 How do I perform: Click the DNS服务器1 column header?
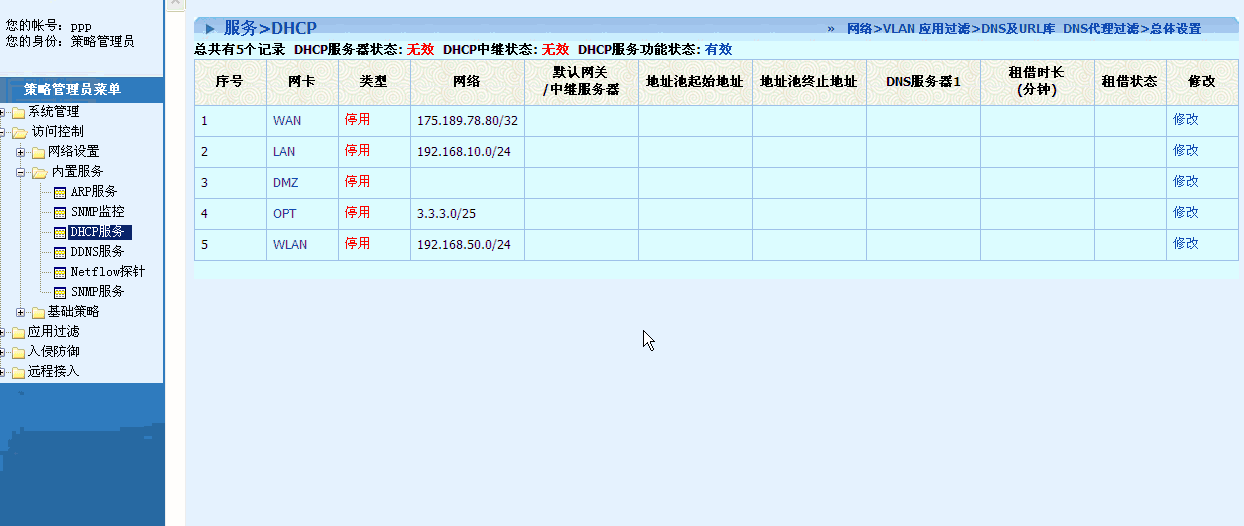tap(923, 82)
